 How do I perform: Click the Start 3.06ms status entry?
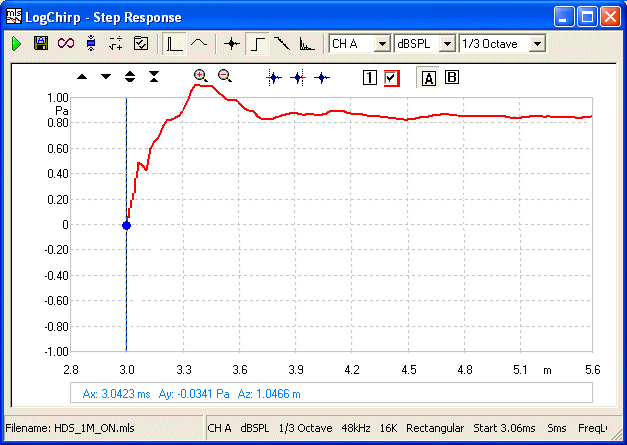coord(504,428)
